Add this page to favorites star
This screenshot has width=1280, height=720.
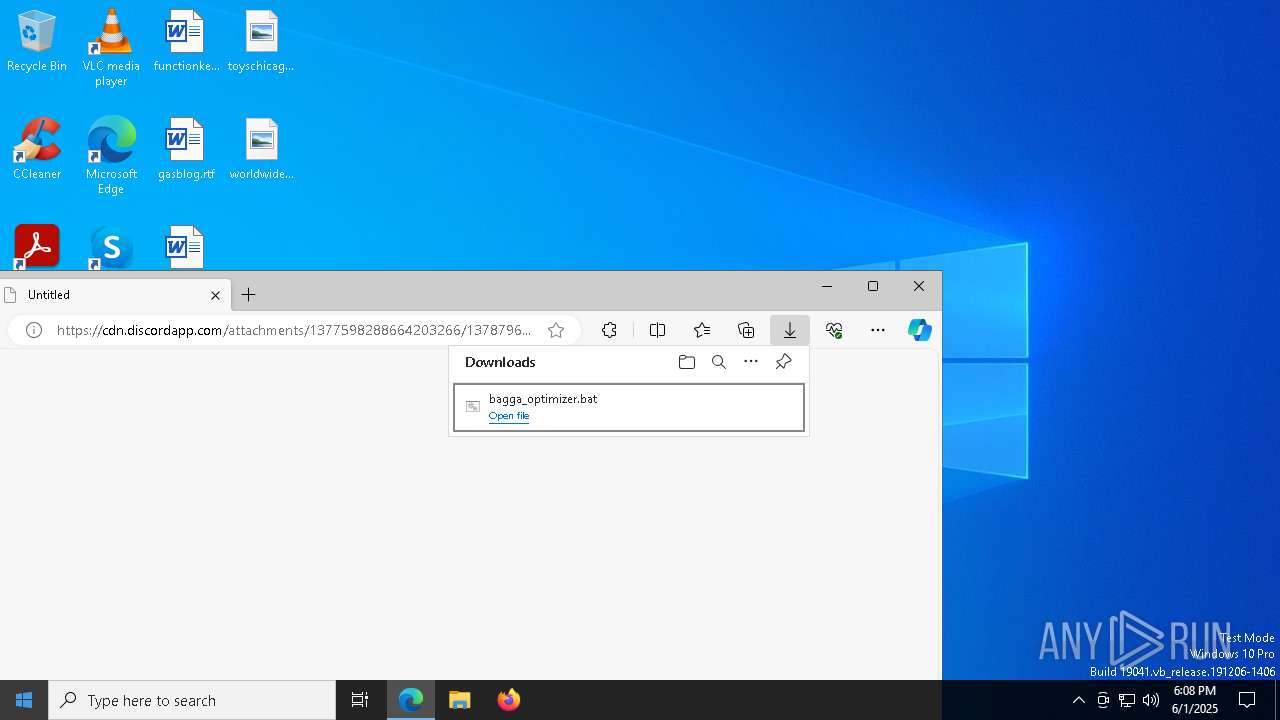[x=556, y=330]
